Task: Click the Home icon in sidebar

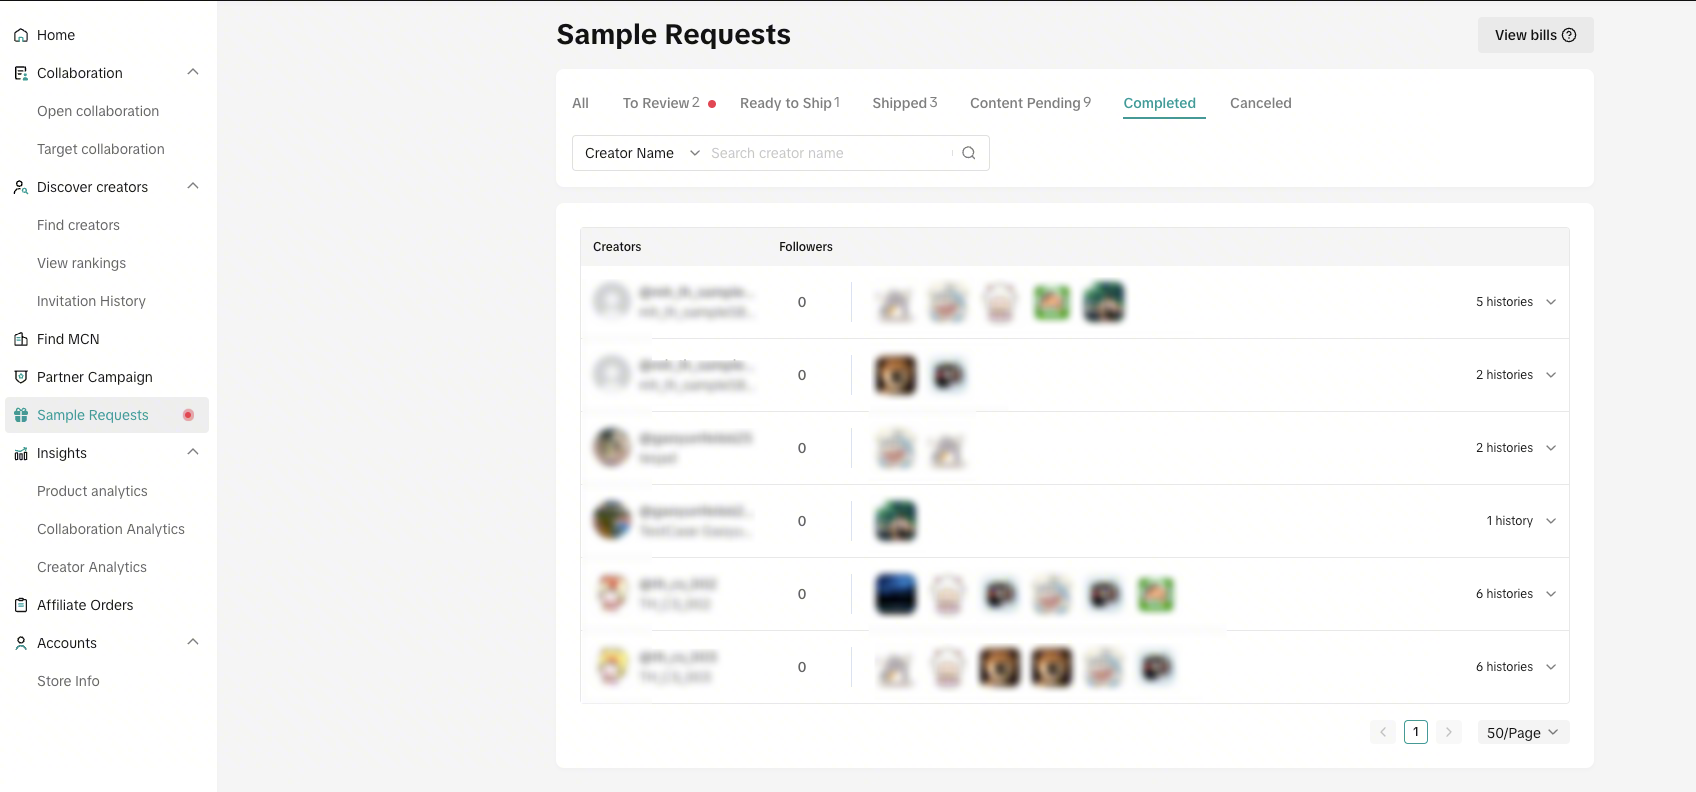Action: click(21, 35)
